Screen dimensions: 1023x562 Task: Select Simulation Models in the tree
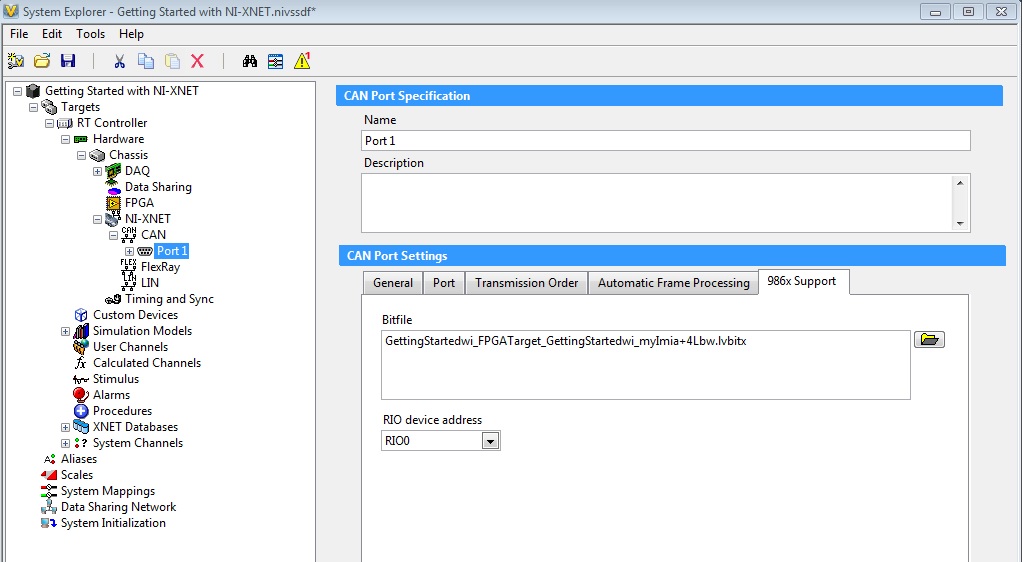pos(142,331)
